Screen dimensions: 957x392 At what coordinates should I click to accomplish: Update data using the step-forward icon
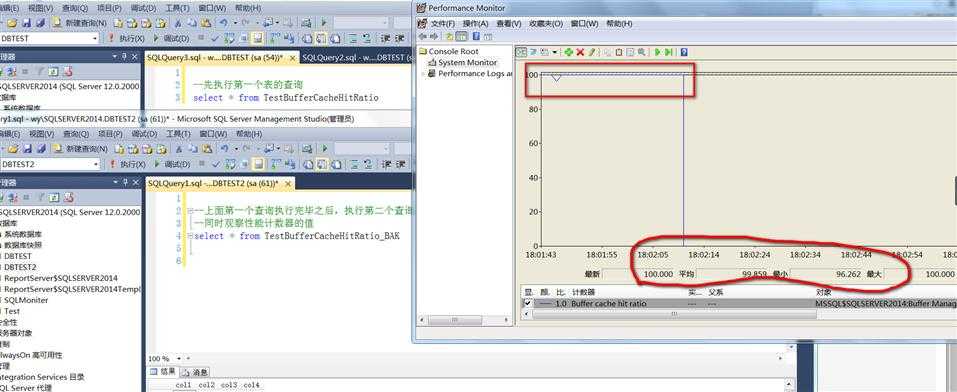(x=669, y=53)
